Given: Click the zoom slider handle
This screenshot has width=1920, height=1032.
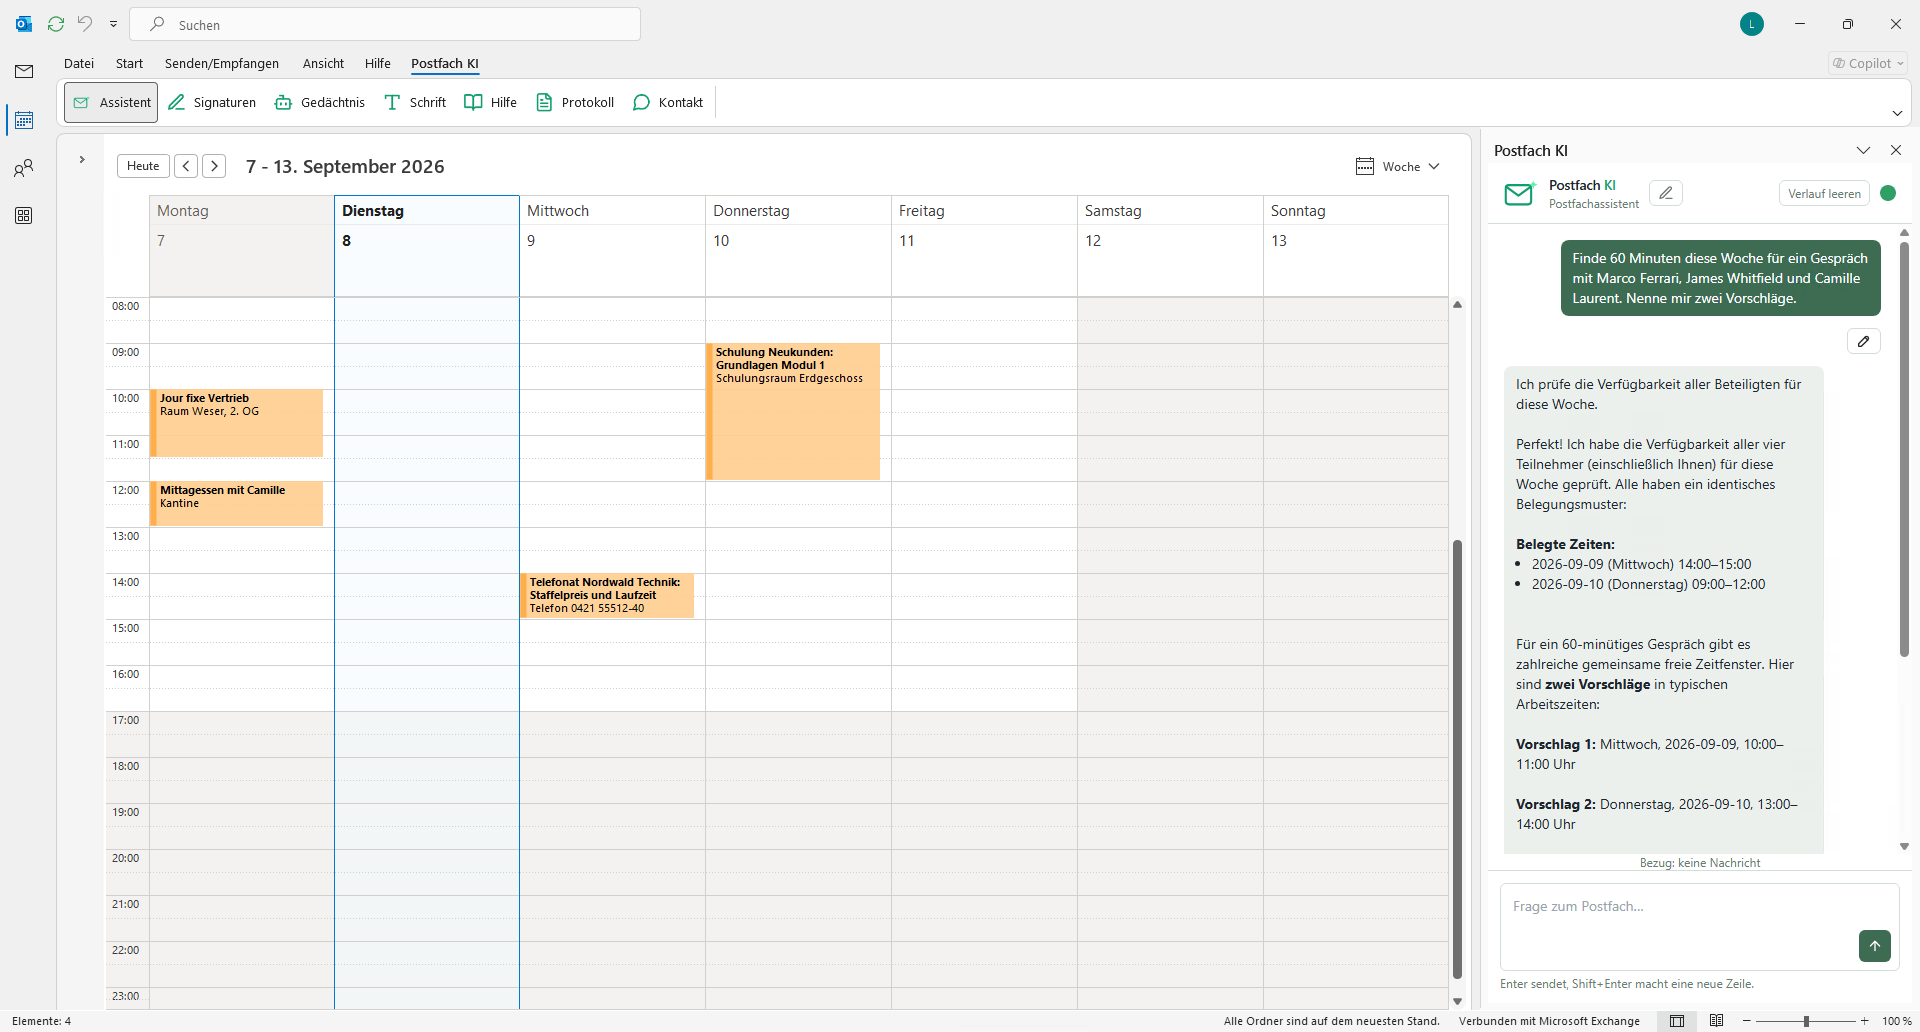Looking at the screenshot, I should (x=1806, y=1021).
